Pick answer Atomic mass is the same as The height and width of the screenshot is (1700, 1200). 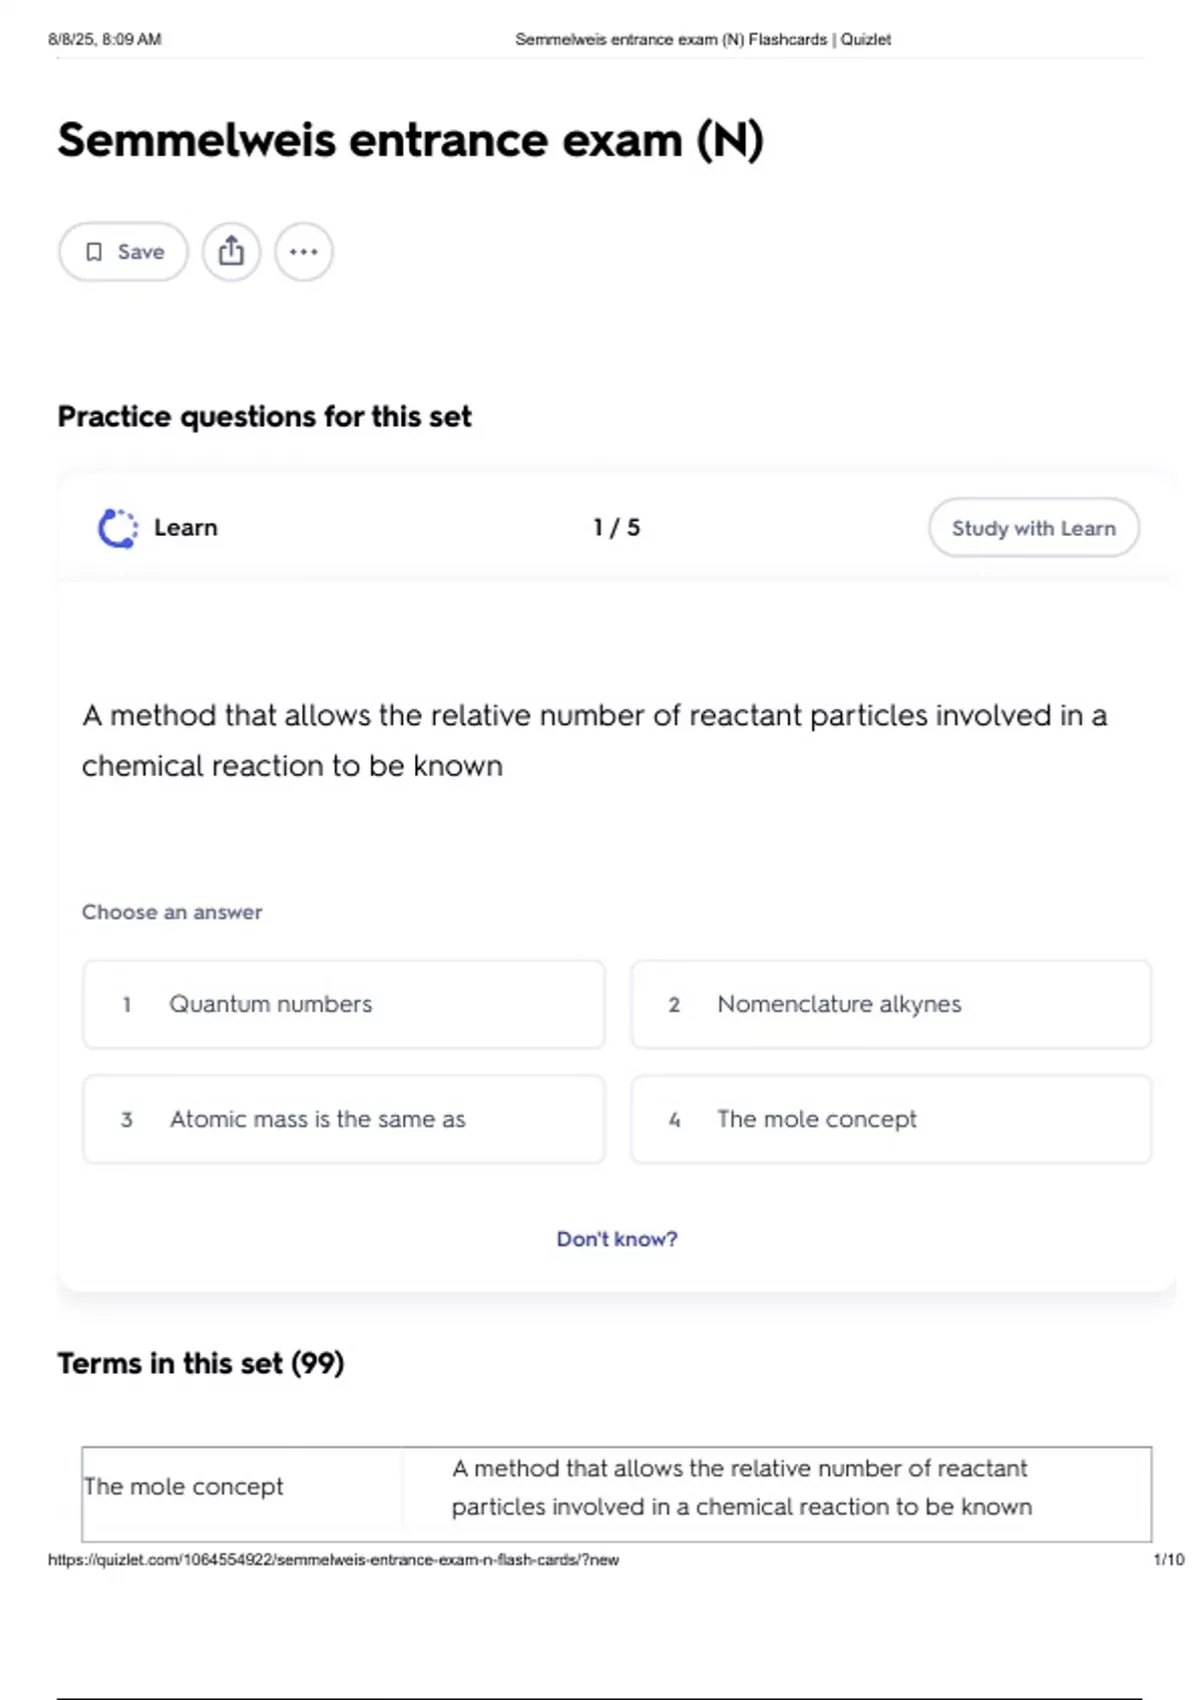(x=344, y=1119)
